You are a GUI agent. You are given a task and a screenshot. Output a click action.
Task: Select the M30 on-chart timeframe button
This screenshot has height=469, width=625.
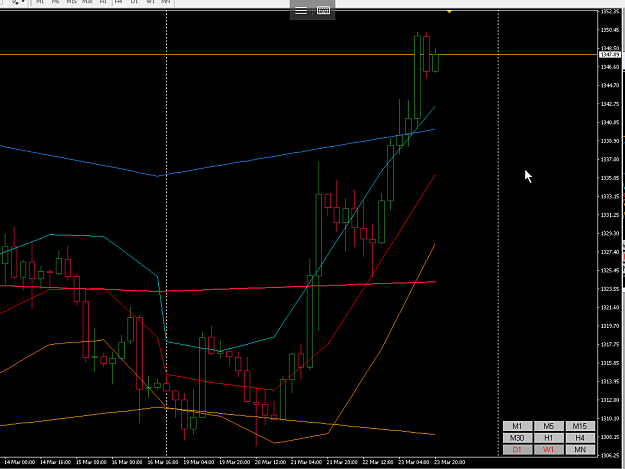517,438
